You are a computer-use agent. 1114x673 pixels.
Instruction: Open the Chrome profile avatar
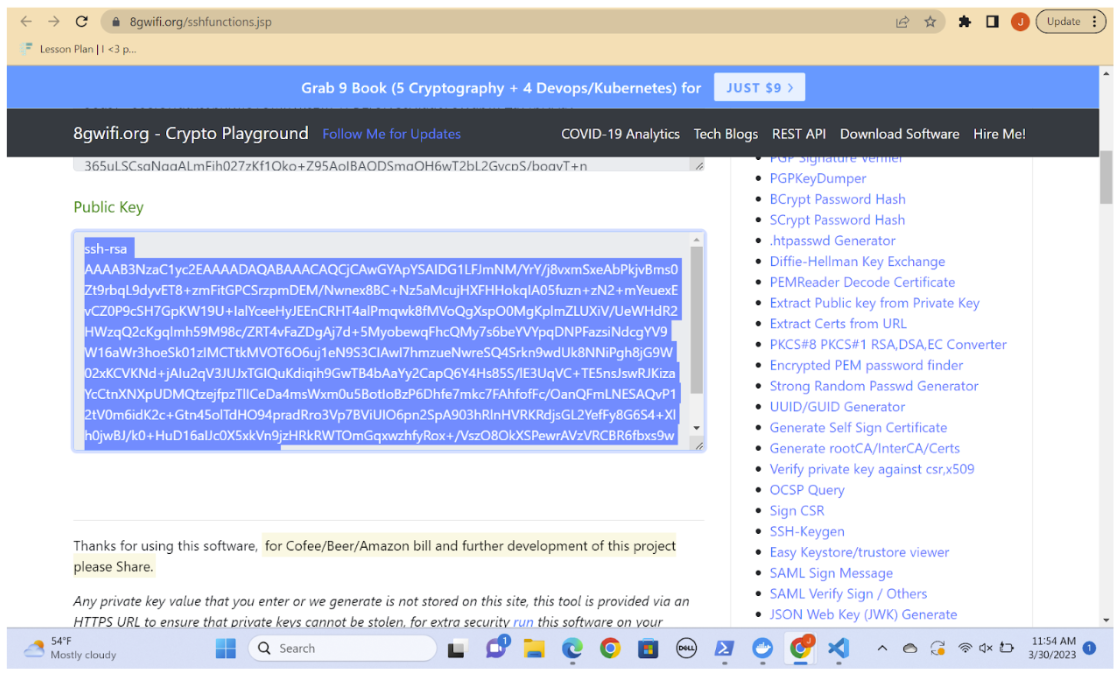(x=1020, y=22)
